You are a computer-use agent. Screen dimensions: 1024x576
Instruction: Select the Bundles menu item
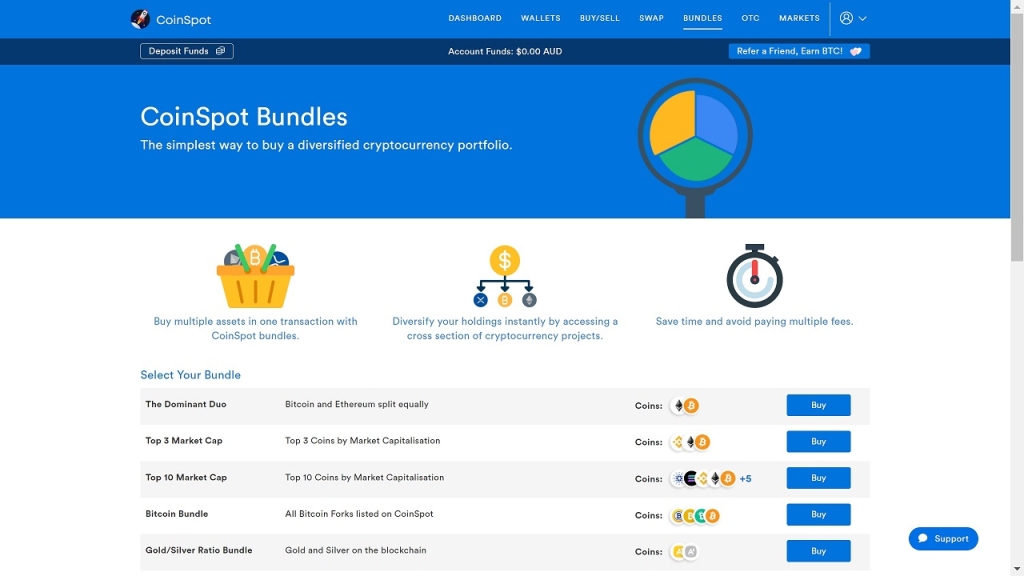702,18
